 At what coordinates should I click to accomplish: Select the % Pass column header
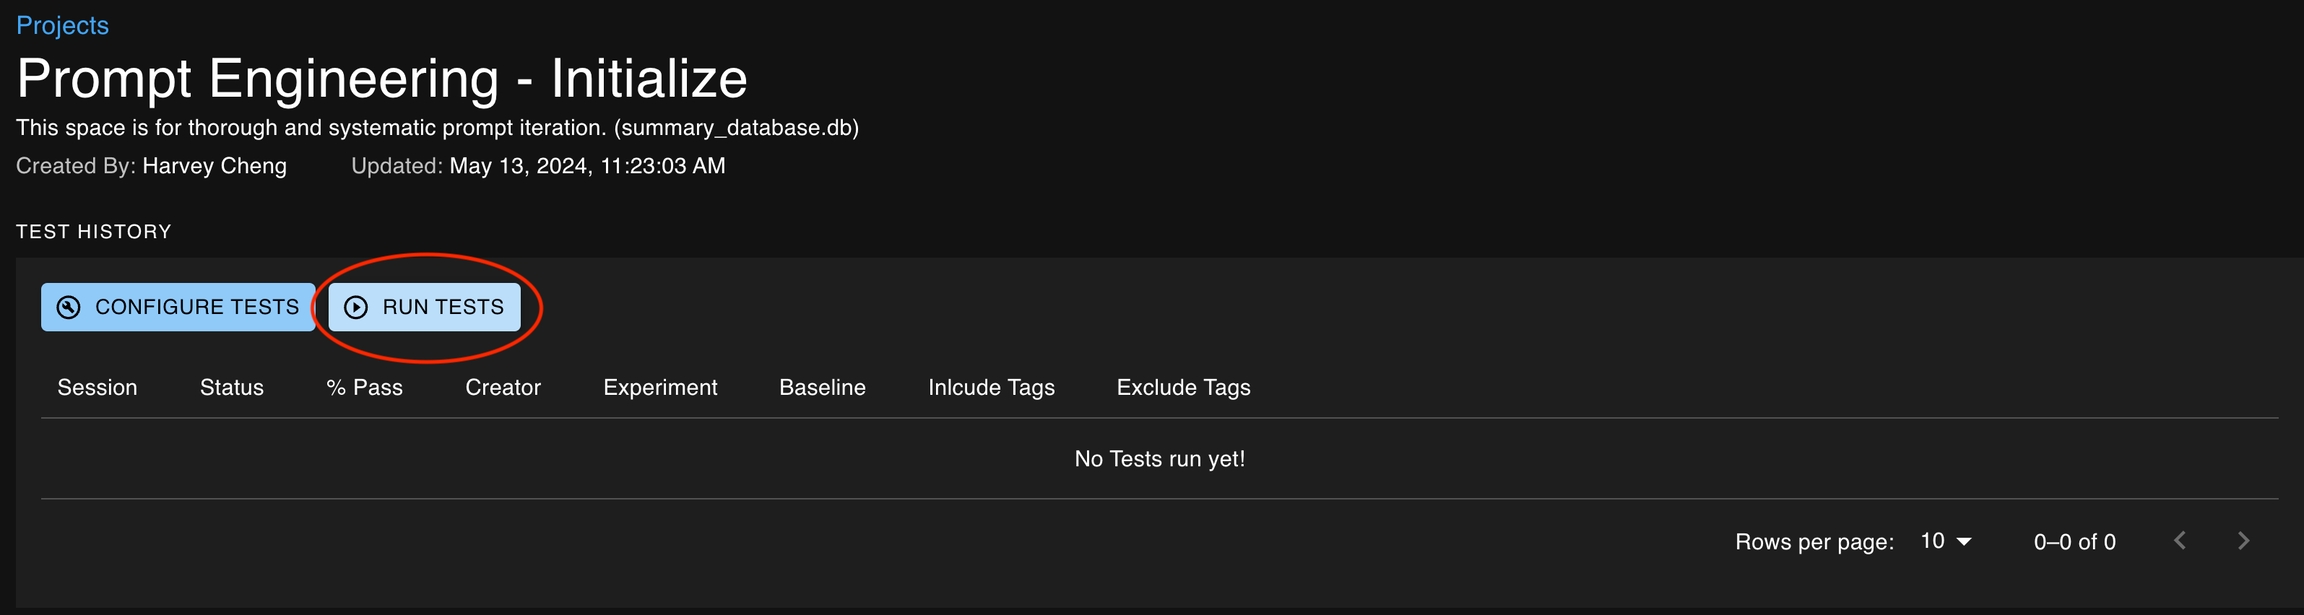364,387
